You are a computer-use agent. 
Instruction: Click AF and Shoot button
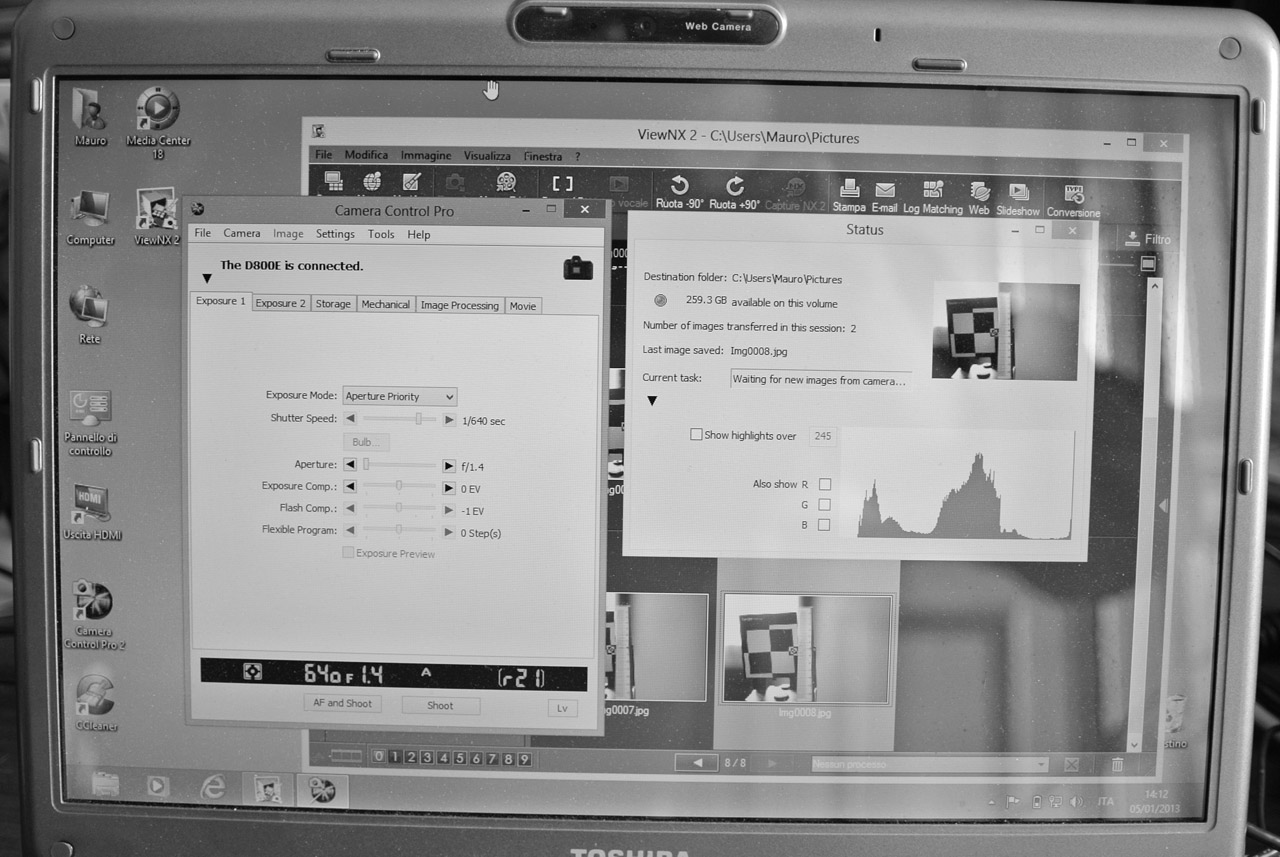(343, 704)
